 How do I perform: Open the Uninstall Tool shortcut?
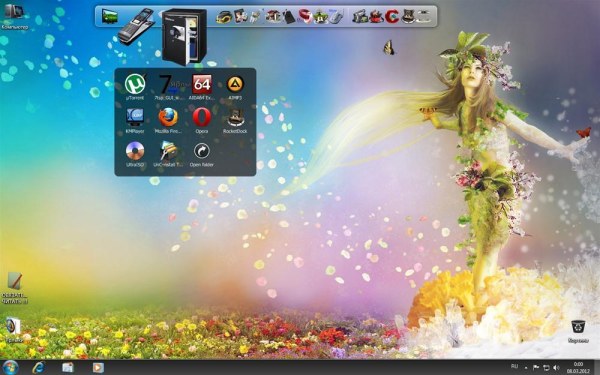[168, 151]
